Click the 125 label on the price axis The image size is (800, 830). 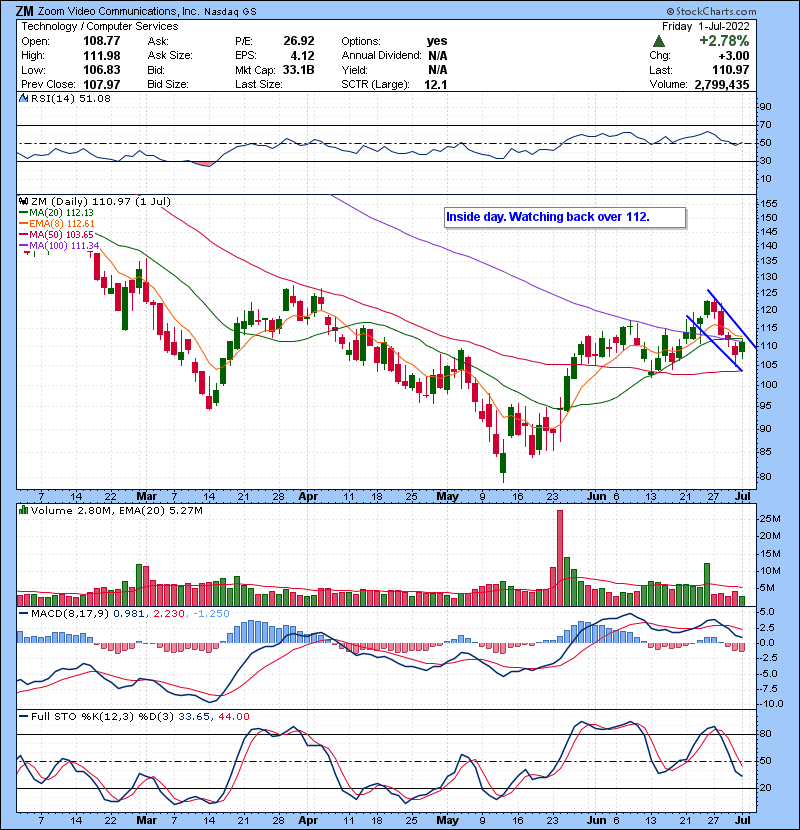tap(769, 293)
